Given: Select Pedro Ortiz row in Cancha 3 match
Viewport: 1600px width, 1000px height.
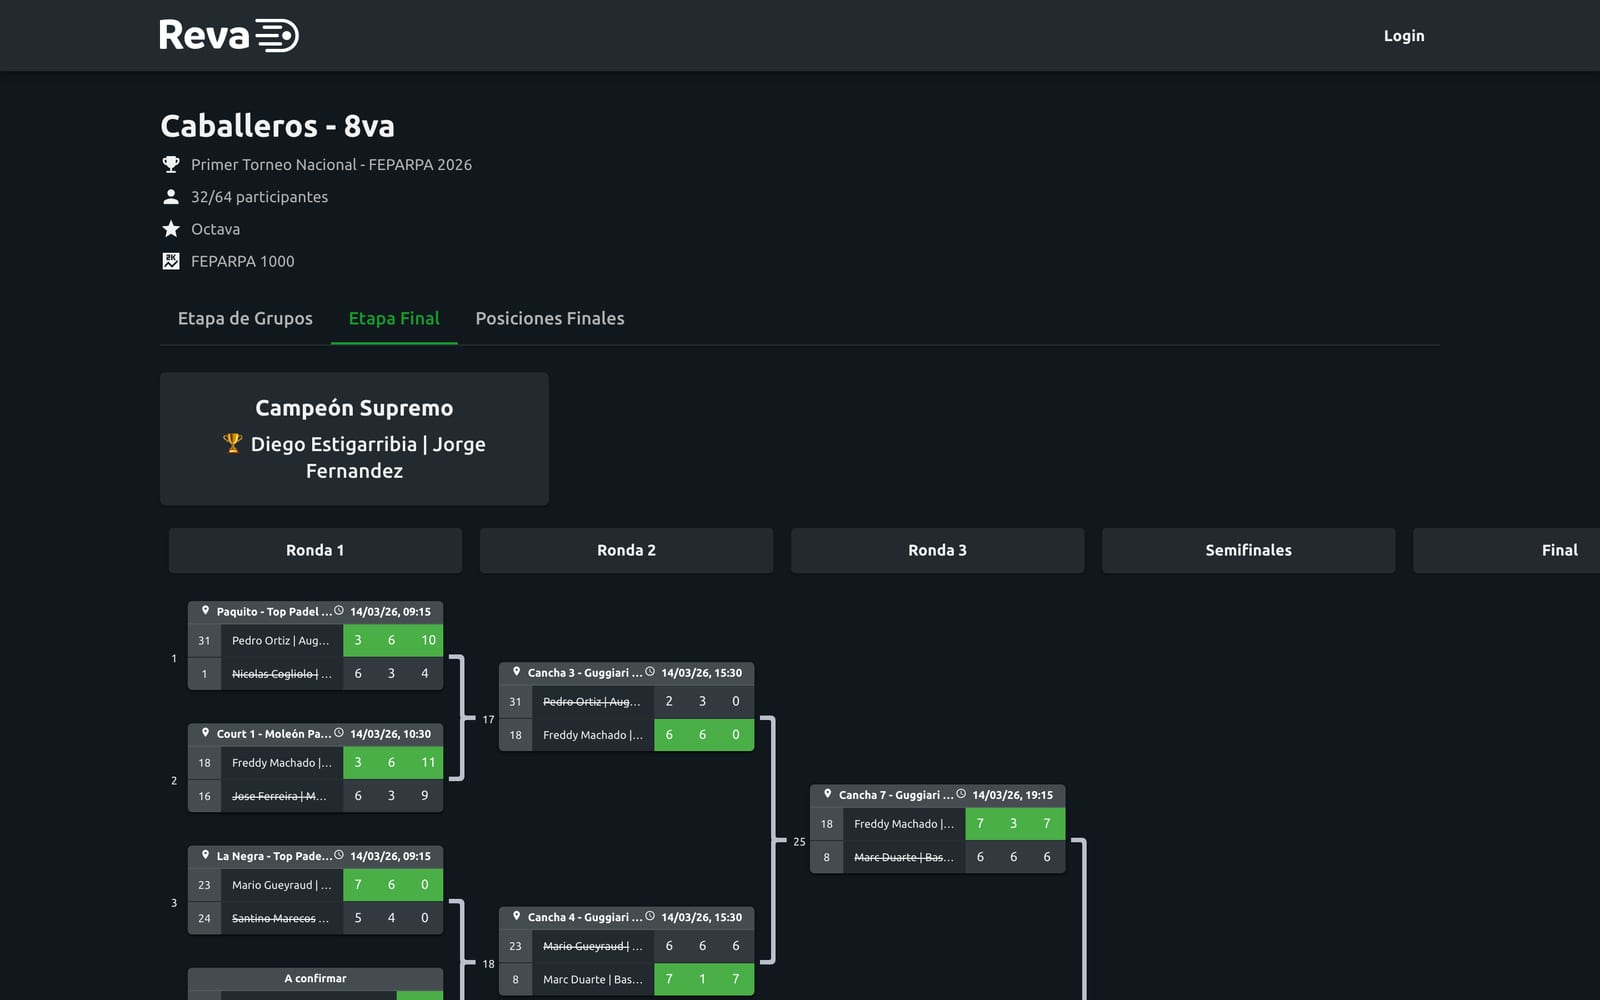Looking at the screenshot, I should (x=626, y=701).
